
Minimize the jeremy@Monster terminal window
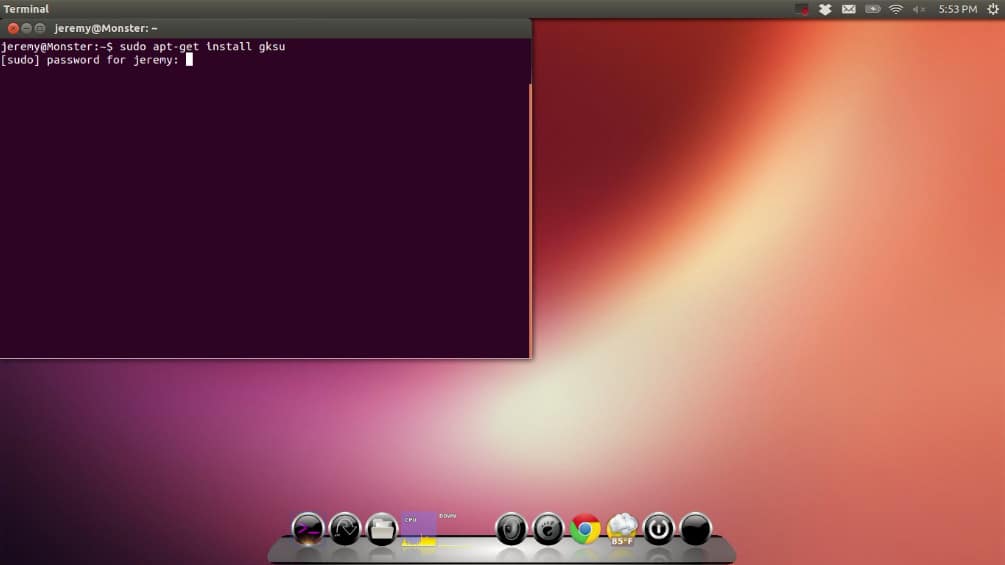(x=26, y=28)
